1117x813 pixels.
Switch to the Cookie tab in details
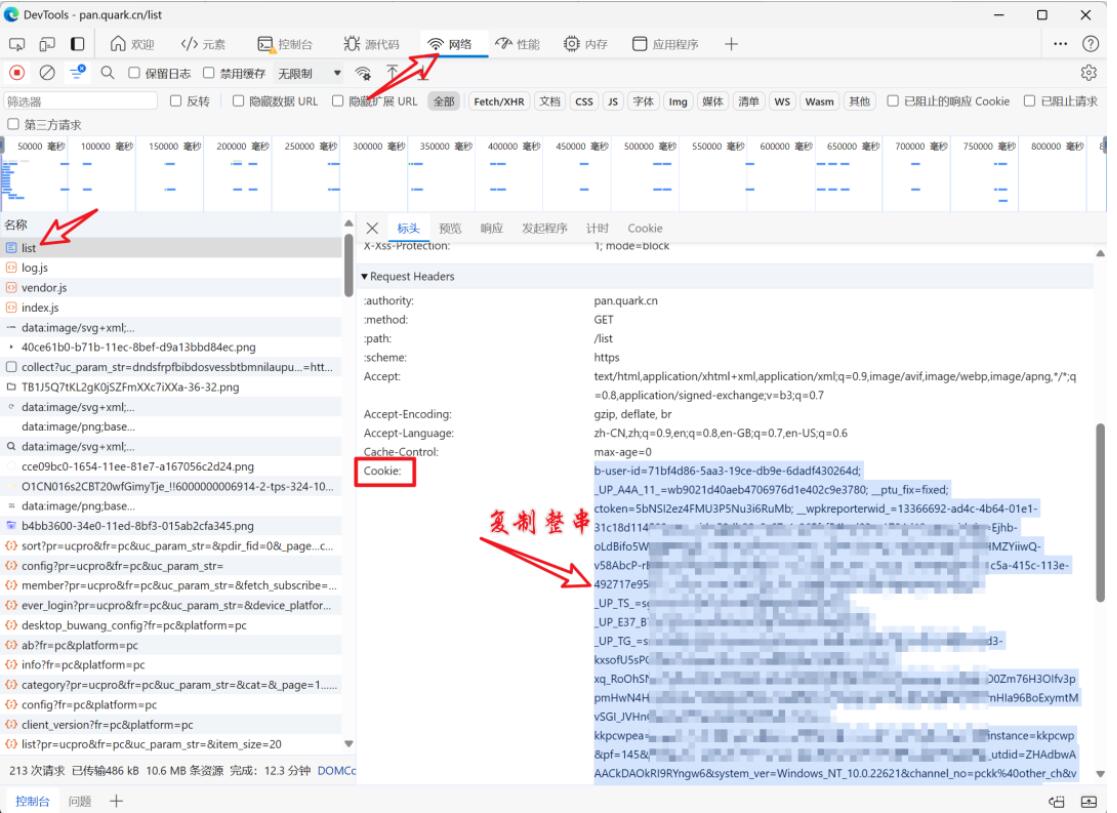[x=645, y=228]
